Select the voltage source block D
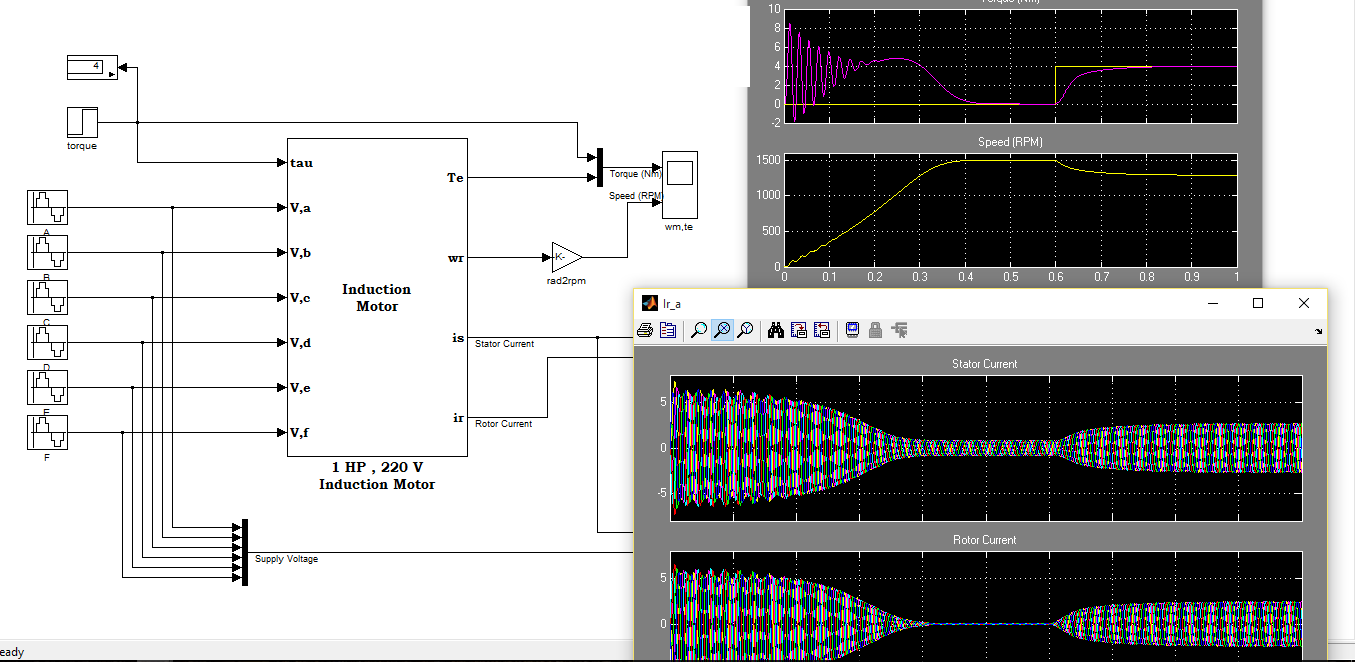 click(x=46, y=342)
